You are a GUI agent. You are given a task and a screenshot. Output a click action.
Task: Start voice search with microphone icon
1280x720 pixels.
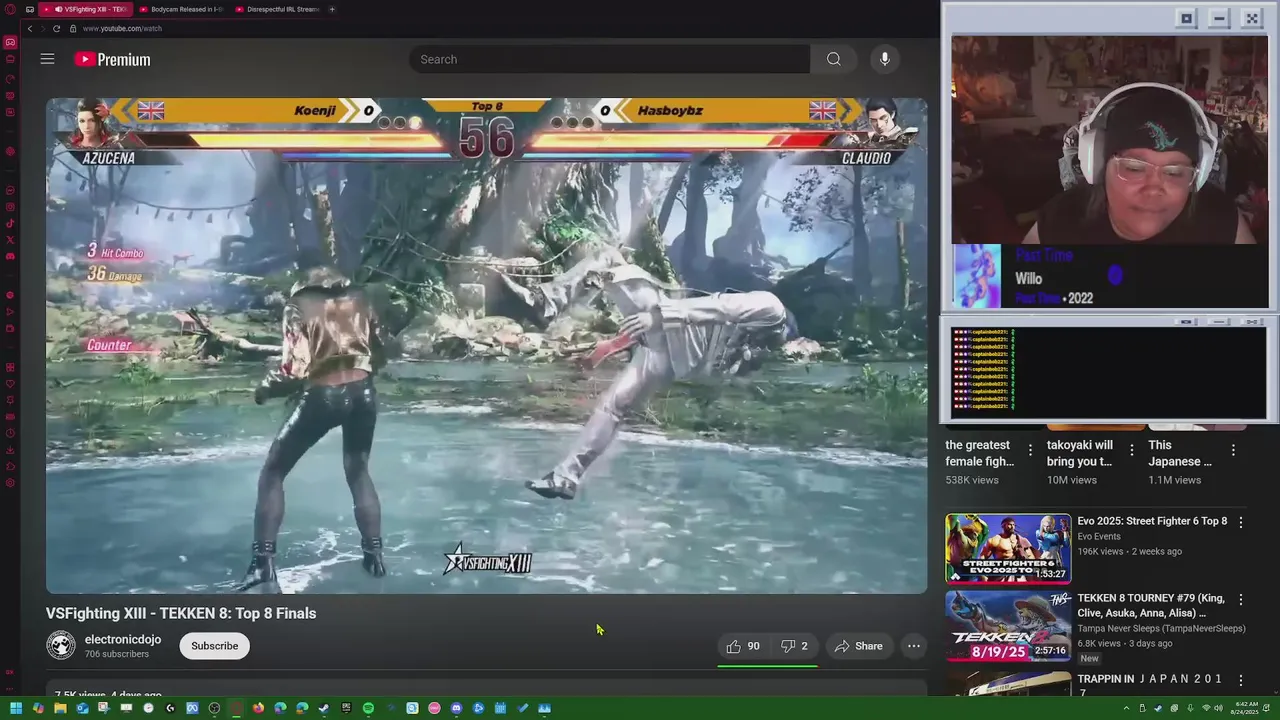tap(885, 59)
